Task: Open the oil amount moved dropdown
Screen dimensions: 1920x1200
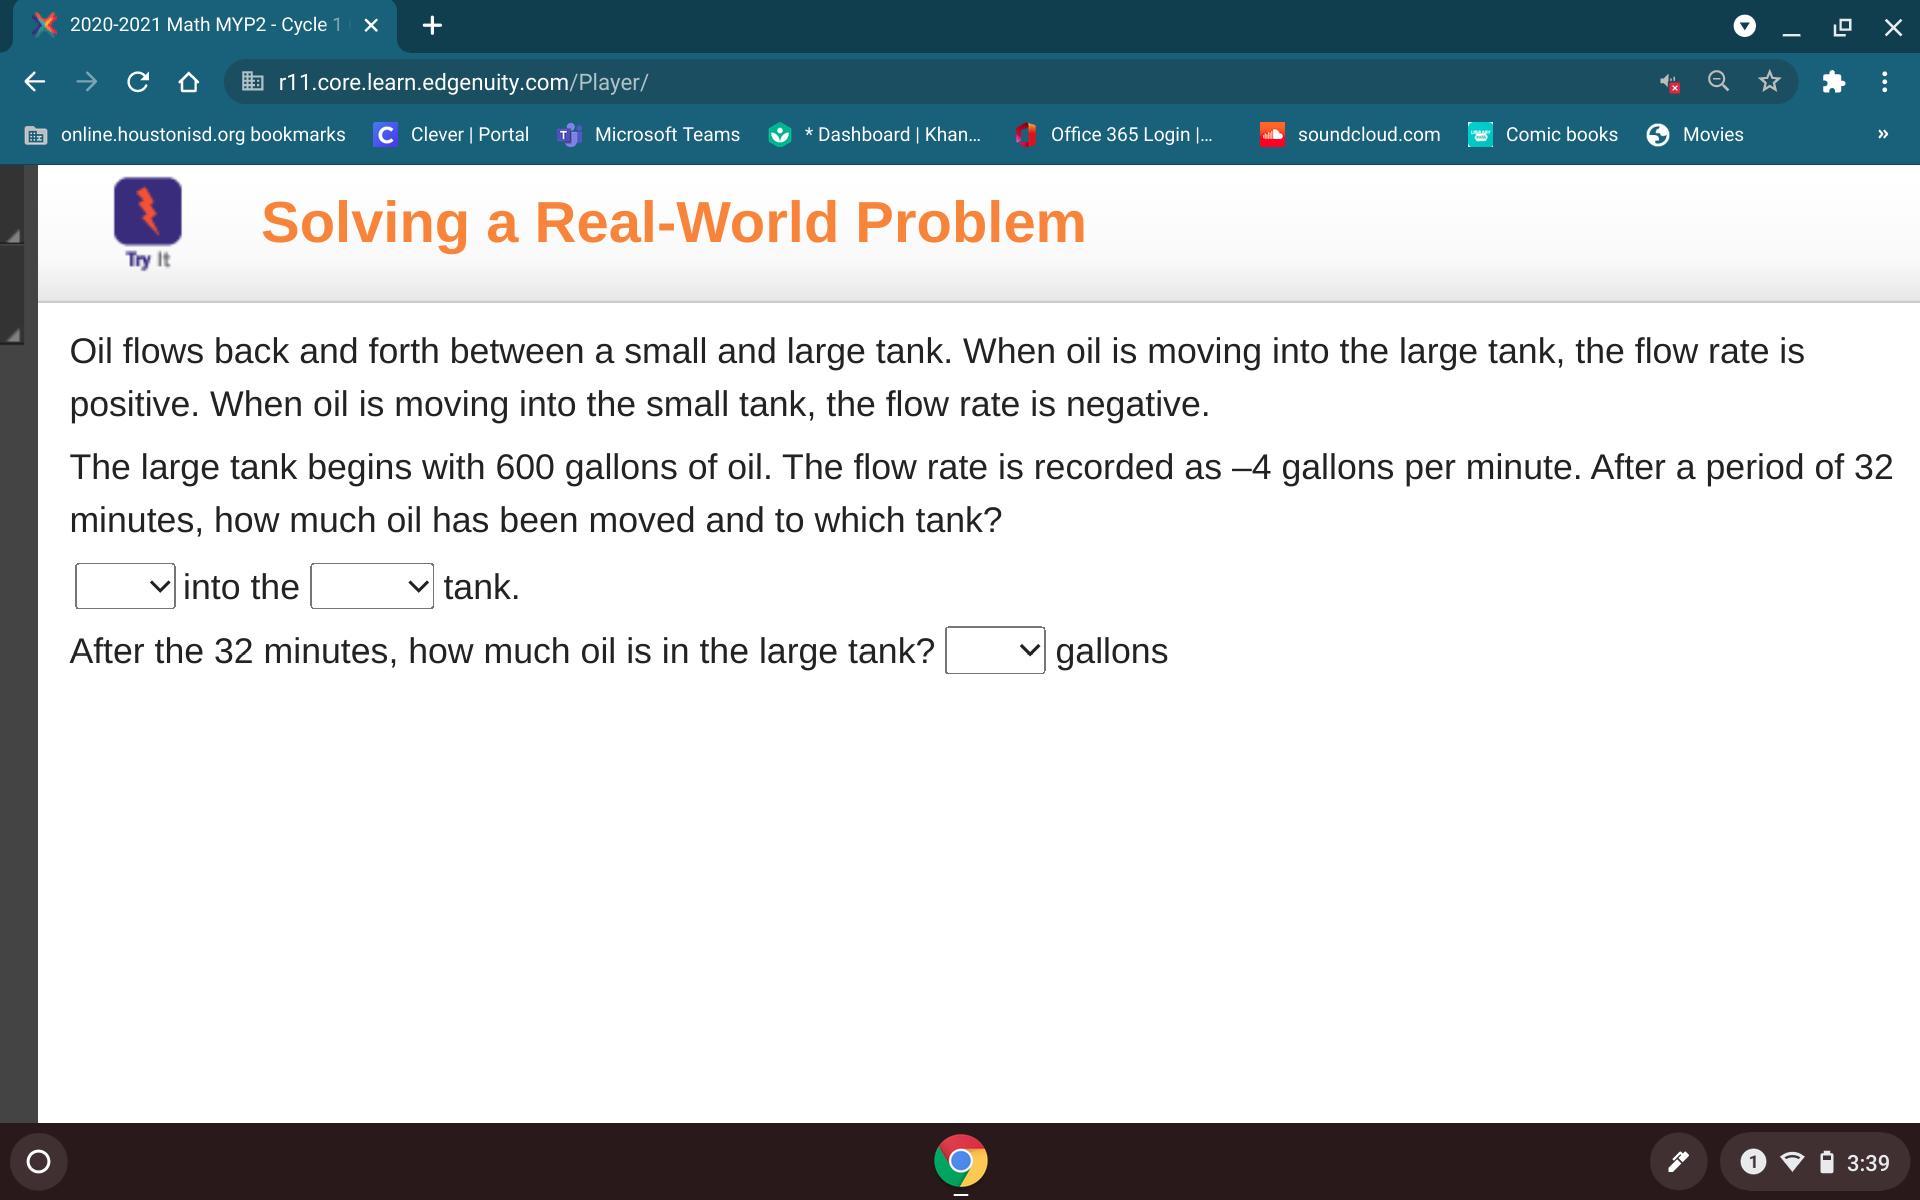Action: click(x=125, y=587)
